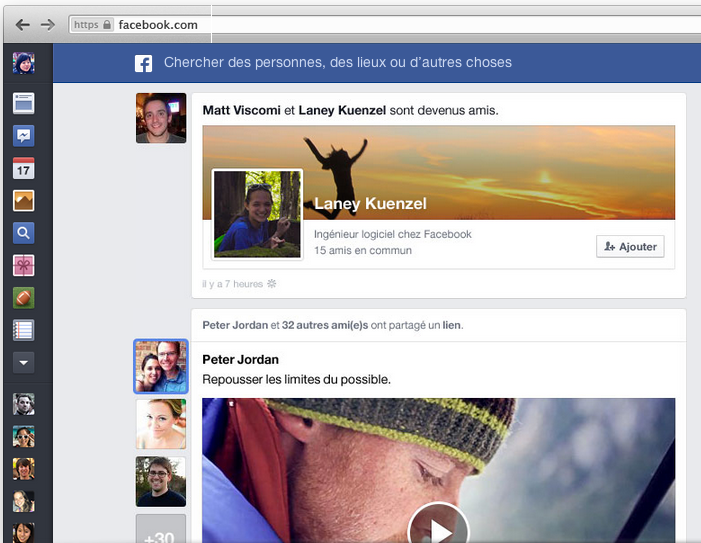This screenshot has width=701, height=543.
Task: Click the facebook.com address bar
Action: (300, 24)
